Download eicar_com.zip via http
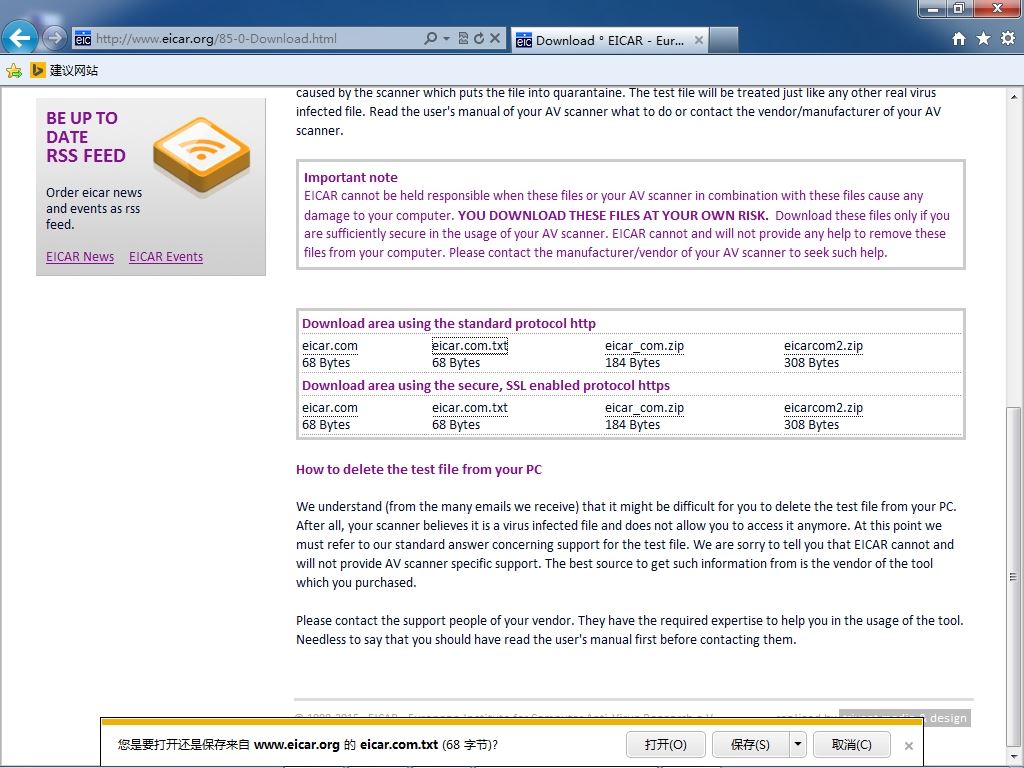Image resolution: width=1024 pixels, height=768 pixels. pyautogui.click(x=644, y=345)
